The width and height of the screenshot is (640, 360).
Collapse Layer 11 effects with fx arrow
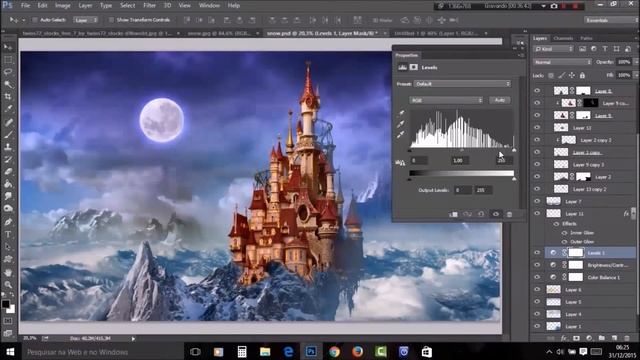[633, 213]
